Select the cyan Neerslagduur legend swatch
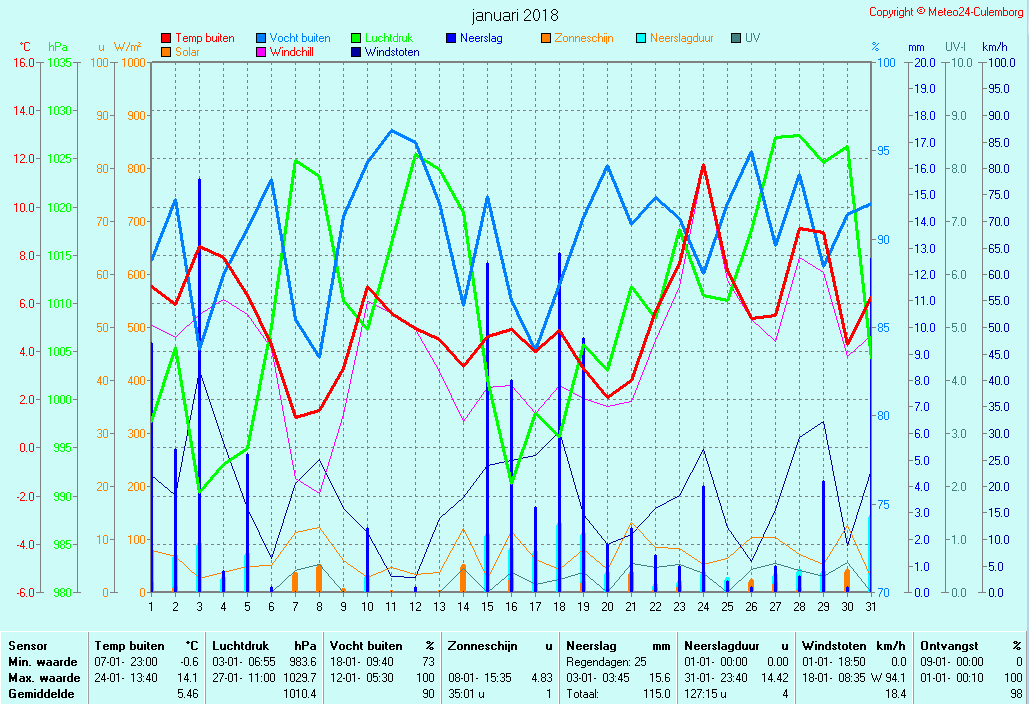 [x=641, y=38]
